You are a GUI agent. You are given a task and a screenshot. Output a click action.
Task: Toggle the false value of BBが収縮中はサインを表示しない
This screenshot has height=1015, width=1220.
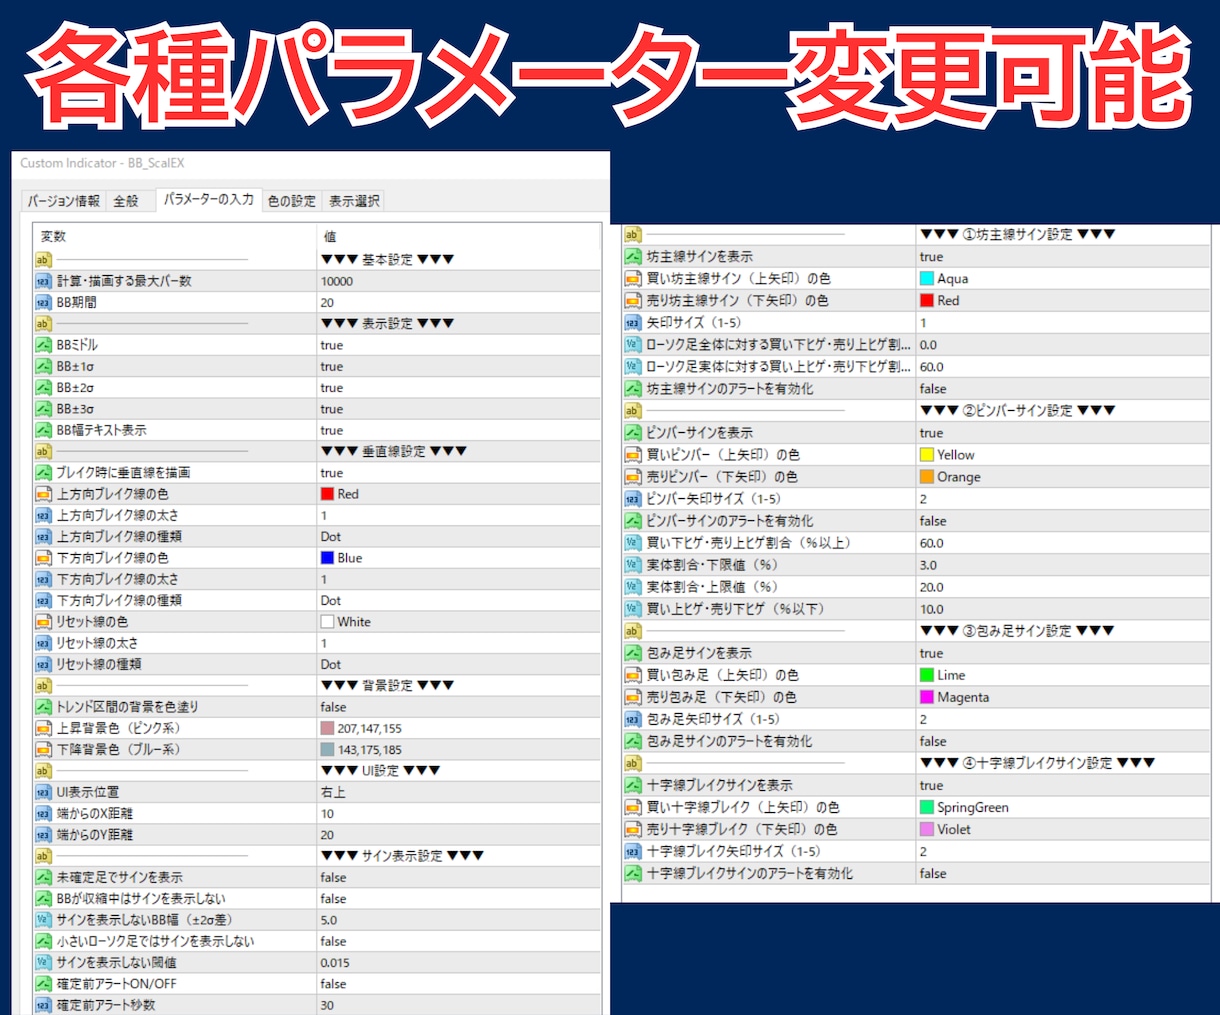tap(334, 899)
